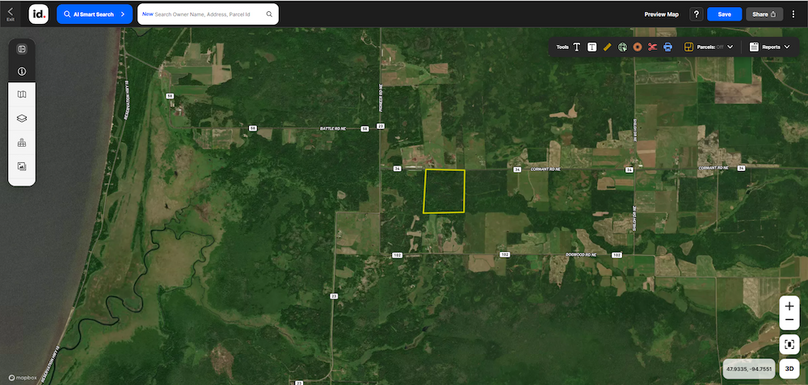The image size is (808, 385).
Task: Open the three-dot more options menu
Action: 793,14
